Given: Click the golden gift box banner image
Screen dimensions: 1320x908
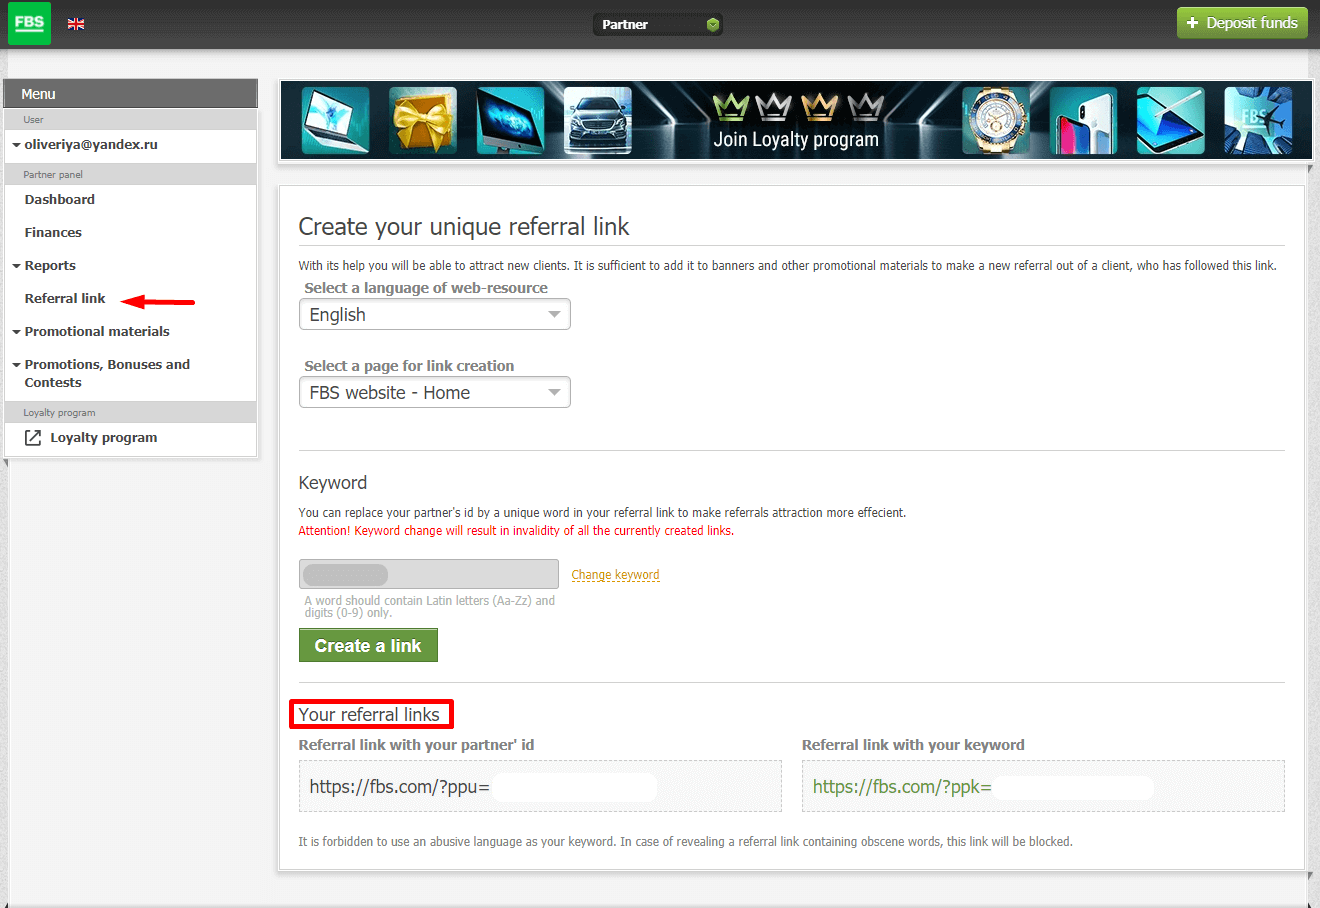Looking at the screenshot, I should point(423,121).
